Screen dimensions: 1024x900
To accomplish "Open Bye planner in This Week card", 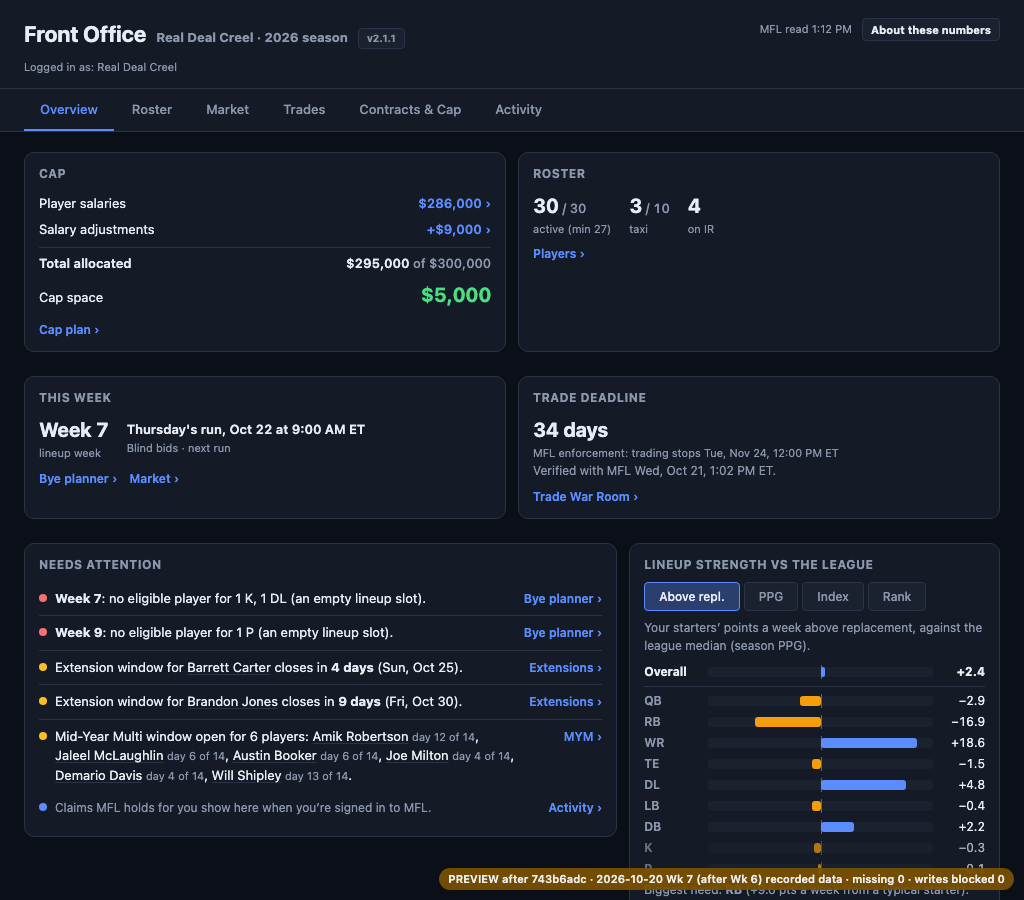I will [x=78, y=479].
